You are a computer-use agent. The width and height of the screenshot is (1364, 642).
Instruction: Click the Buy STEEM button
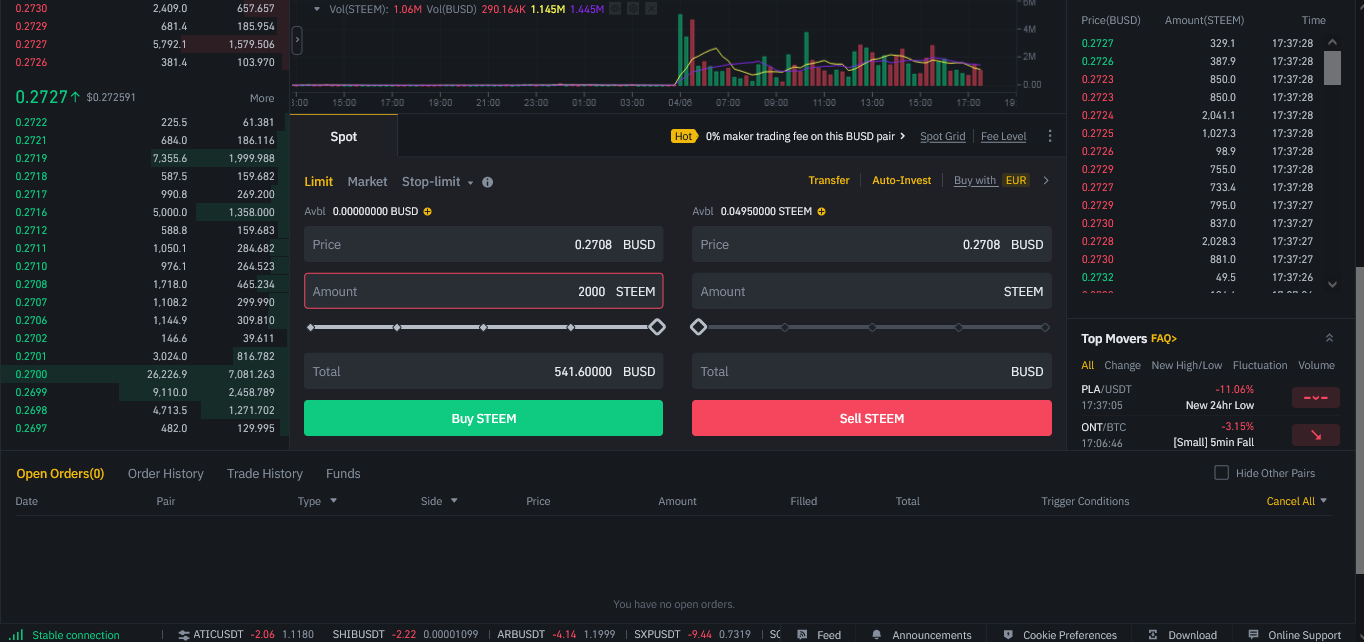point(484,418)
